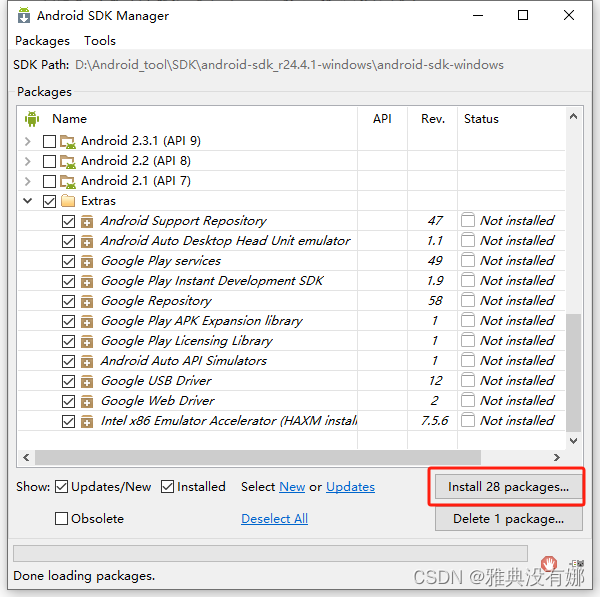Expand the Android 2.1 (API 7) node

coord(28,181)
